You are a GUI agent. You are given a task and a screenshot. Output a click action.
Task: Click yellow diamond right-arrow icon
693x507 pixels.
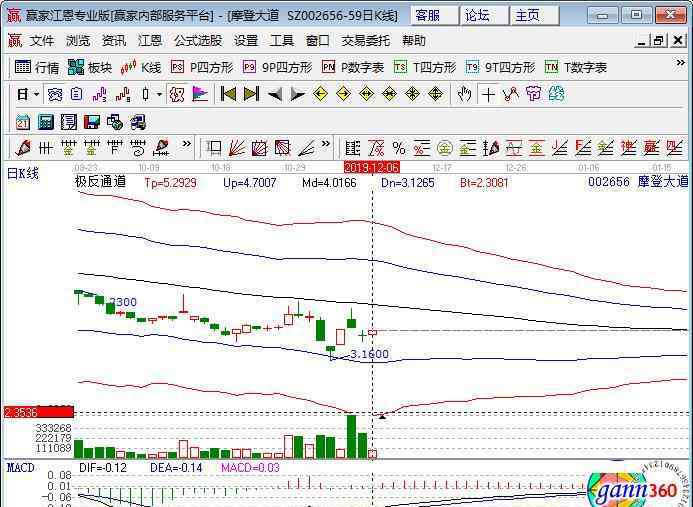pos(343,94)
